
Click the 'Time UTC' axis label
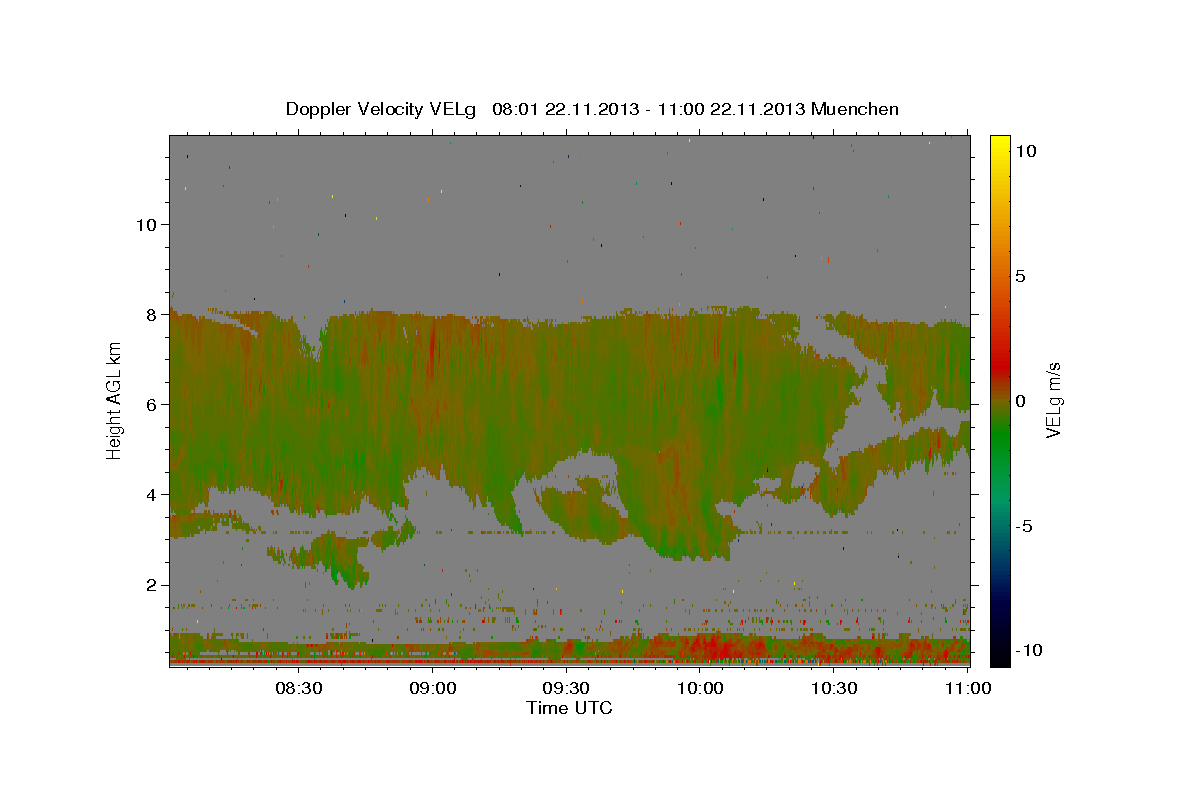[569, 708]
